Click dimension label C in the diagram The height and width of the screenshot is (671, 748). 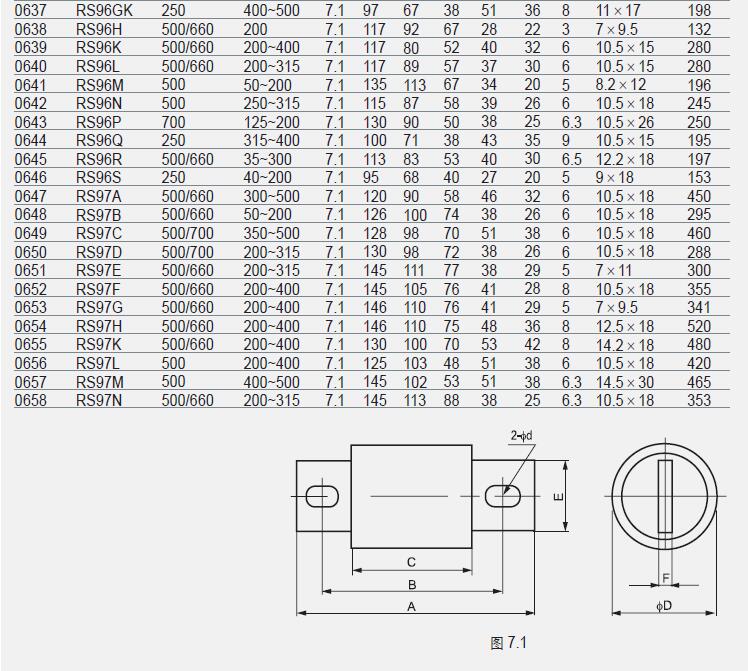[411, 562]
